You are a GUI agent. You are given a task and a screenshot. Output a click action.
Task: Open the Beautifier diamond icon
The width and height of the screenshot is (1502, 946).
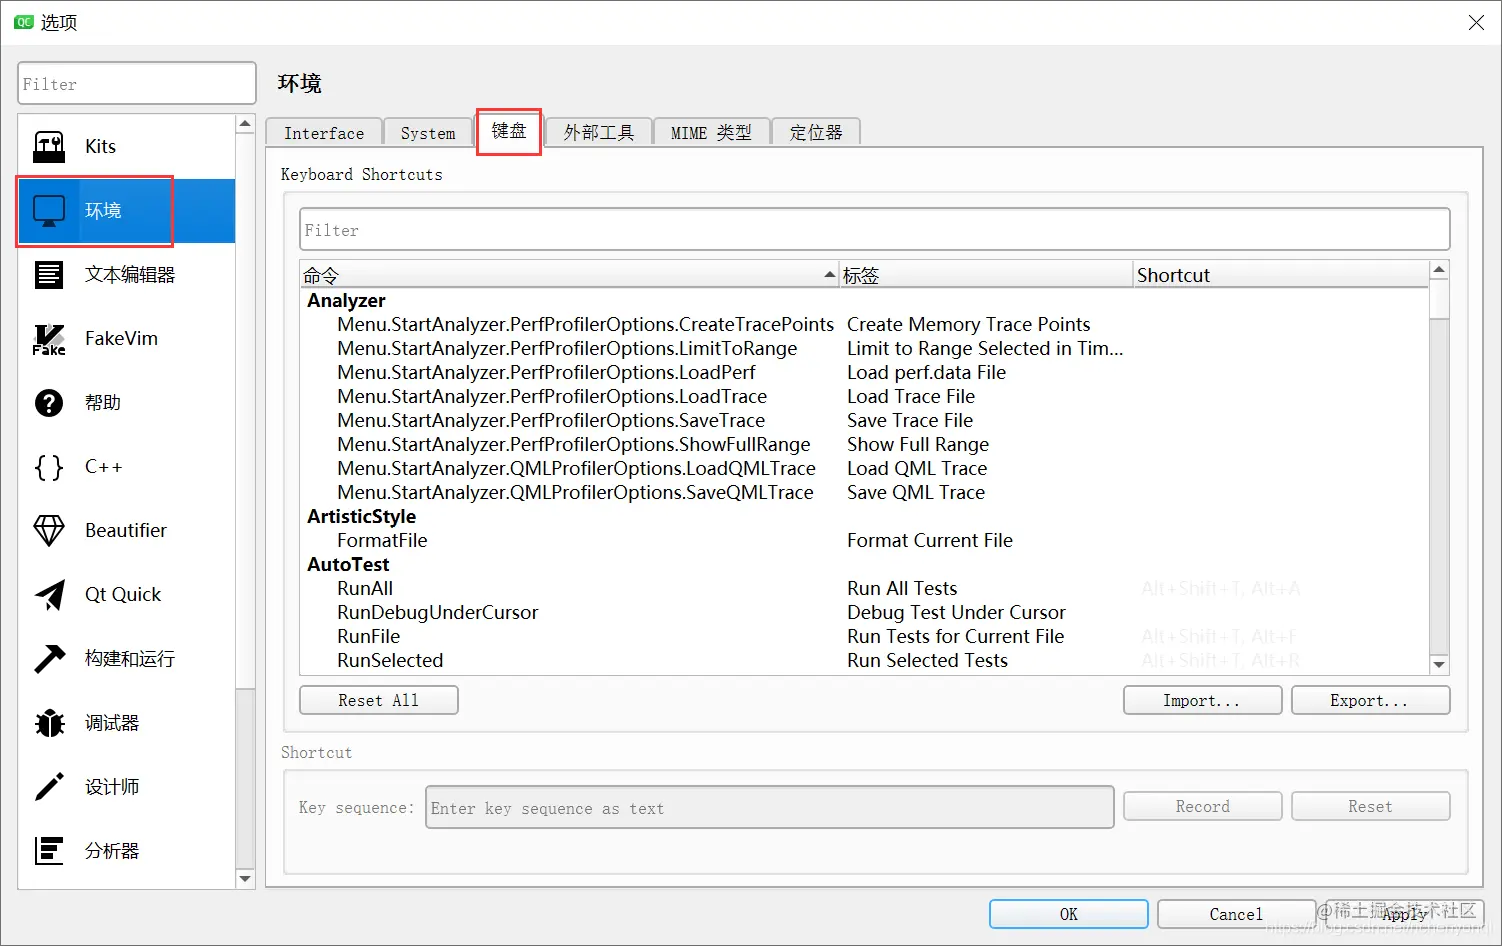tap(49, 531)
